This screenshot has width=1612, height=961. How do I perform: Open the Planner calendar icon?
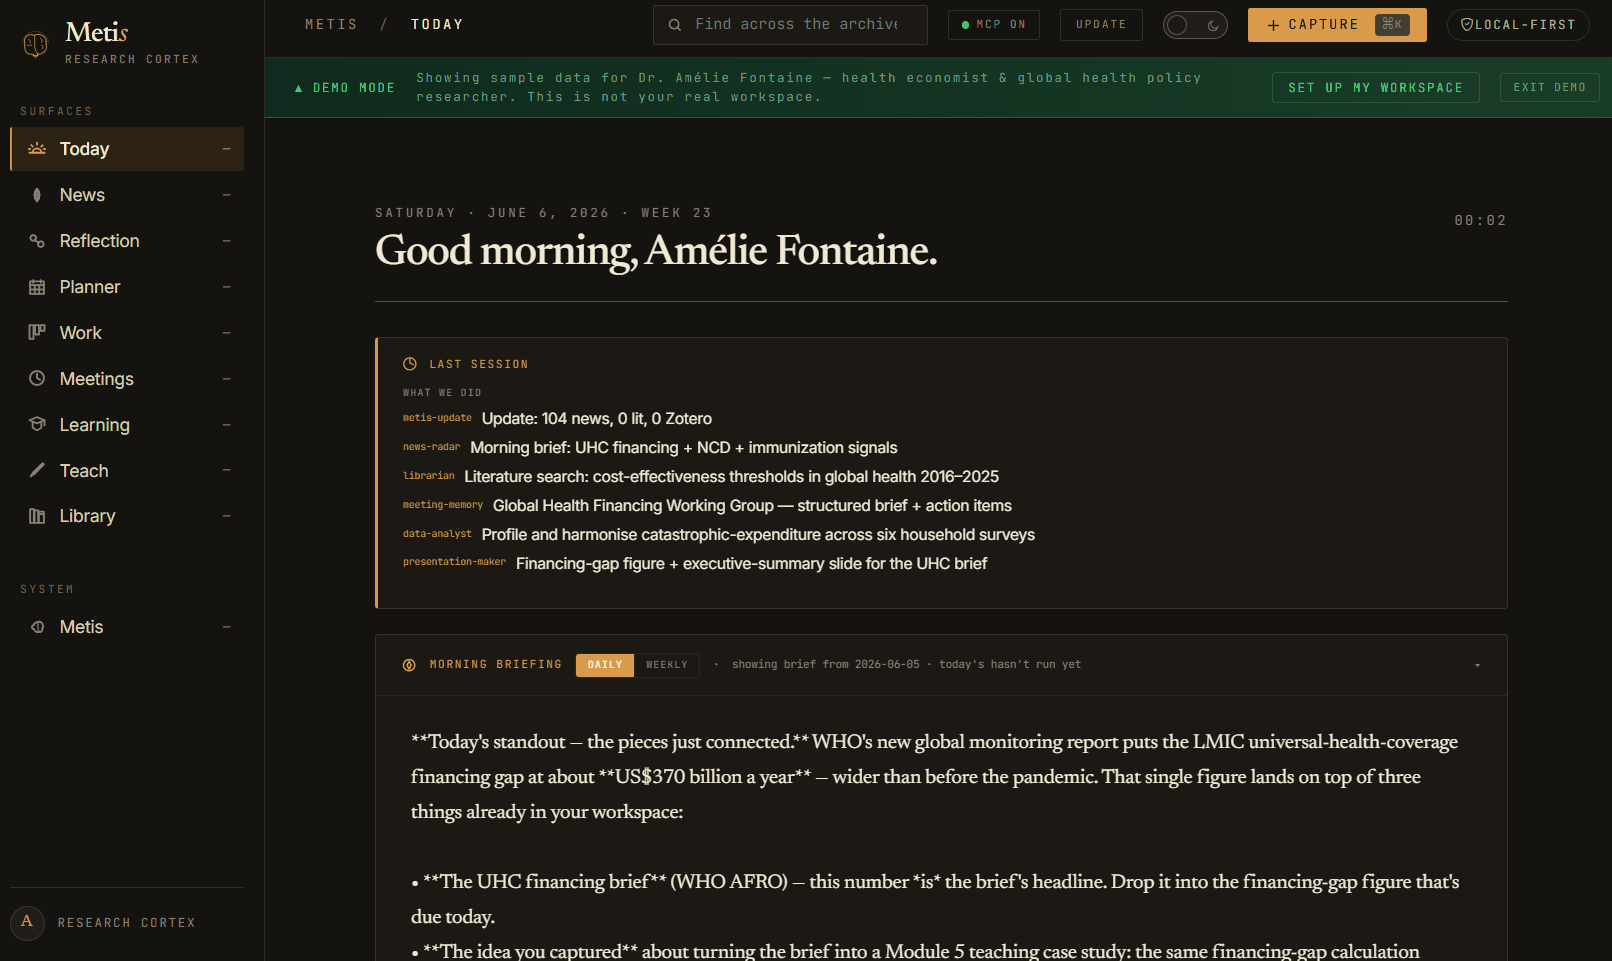tap(37, 287)
